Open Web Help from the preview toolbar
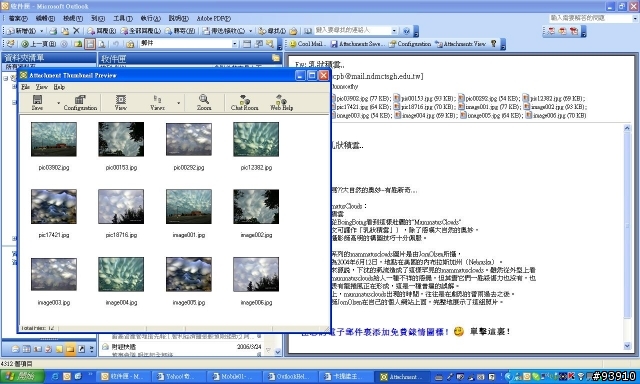This screenshot has width=640, height=384. pos(281,102)
